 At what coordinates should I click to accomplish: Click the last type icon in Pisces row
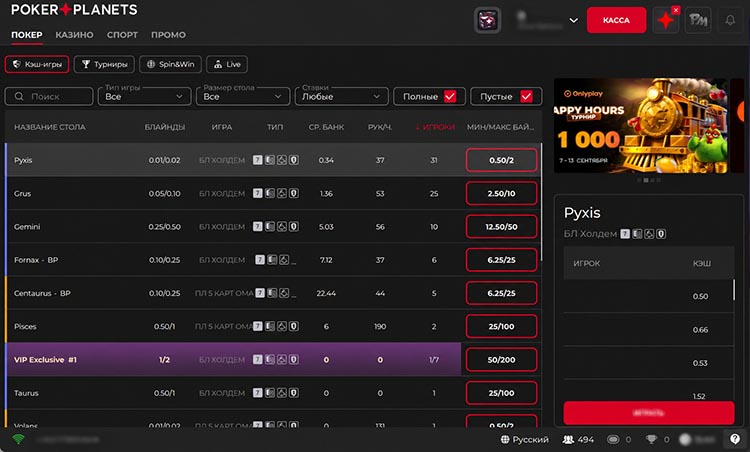coord(294,326)
